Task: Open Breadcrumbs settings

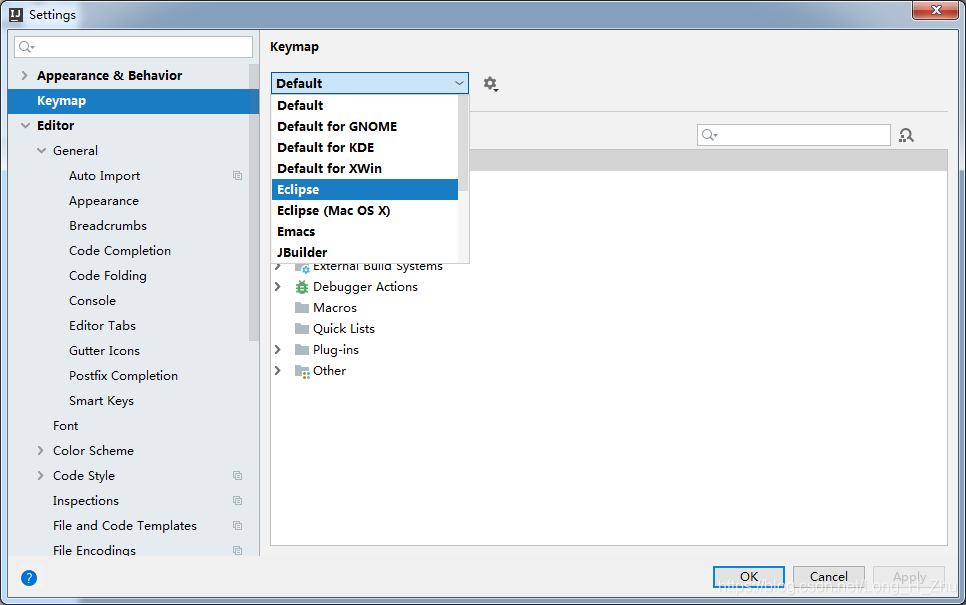Action: click(108, 225)
